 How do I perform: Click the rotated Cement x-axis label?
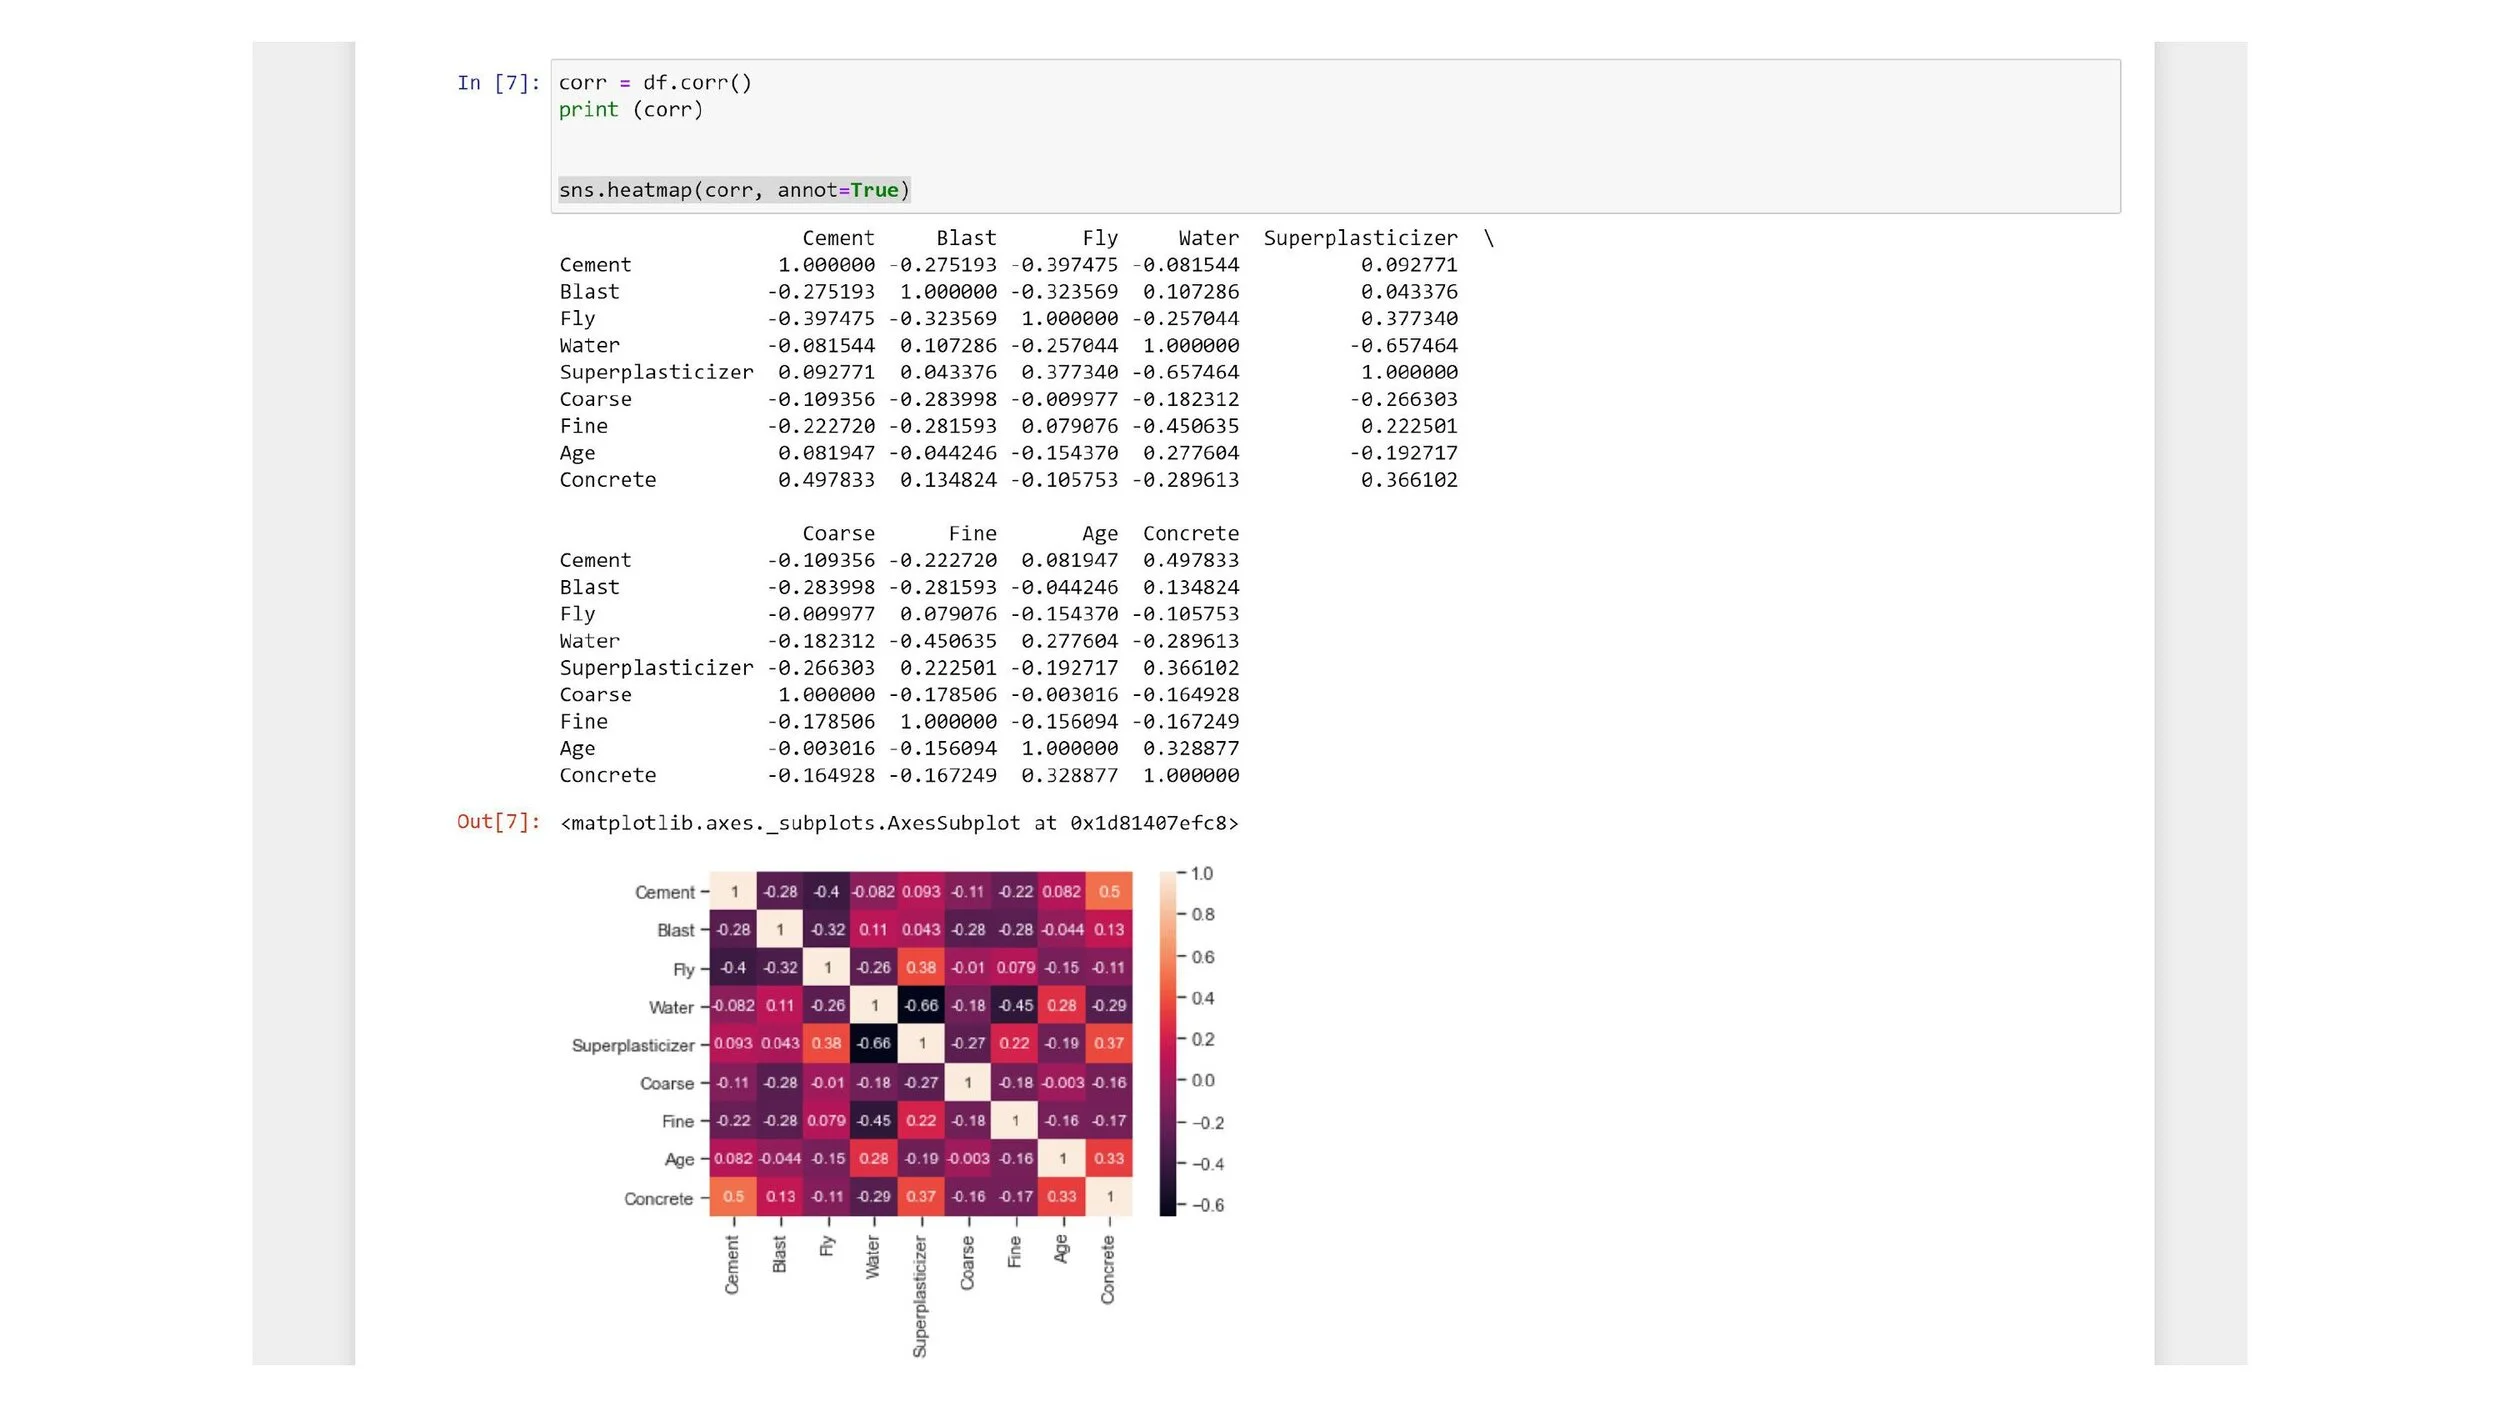[x=732, y=1264]
